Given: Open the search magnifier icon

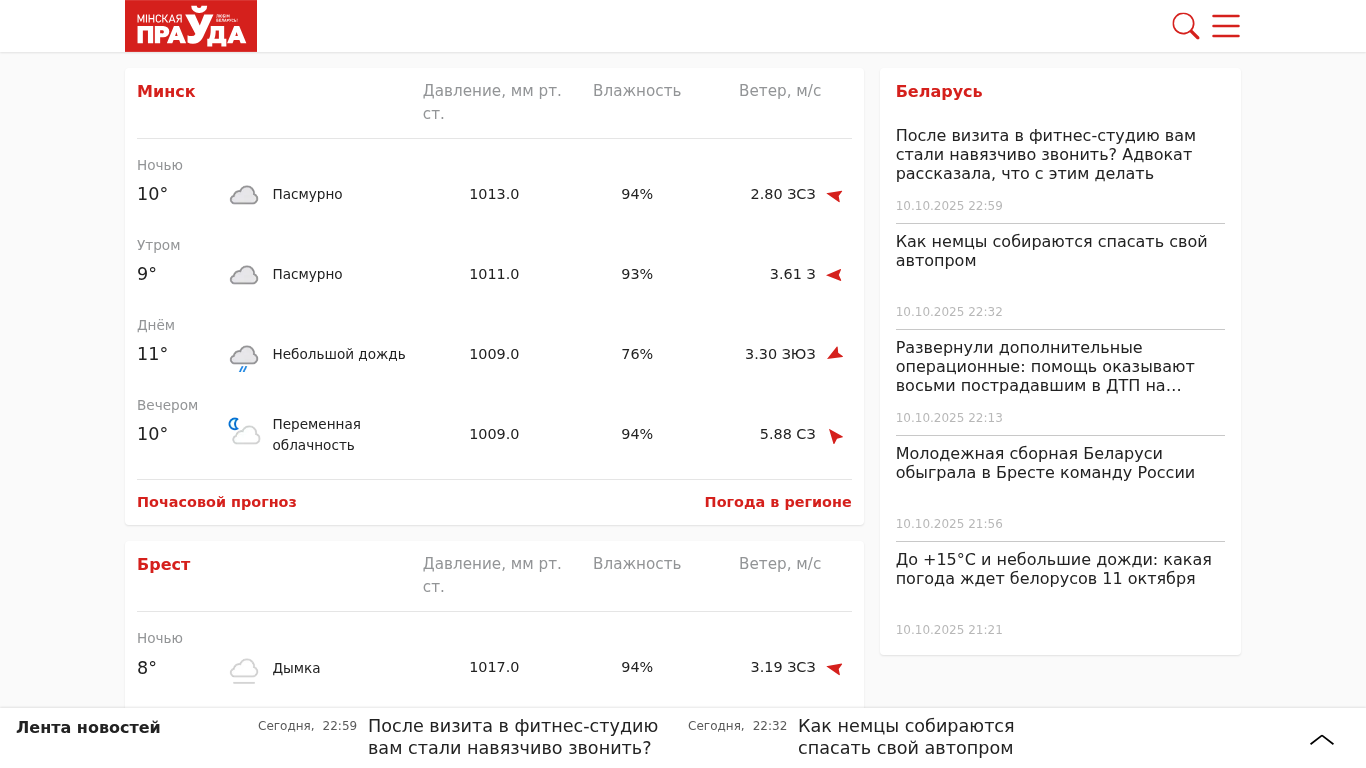Looking at the screenshot, I should 1185,26.
